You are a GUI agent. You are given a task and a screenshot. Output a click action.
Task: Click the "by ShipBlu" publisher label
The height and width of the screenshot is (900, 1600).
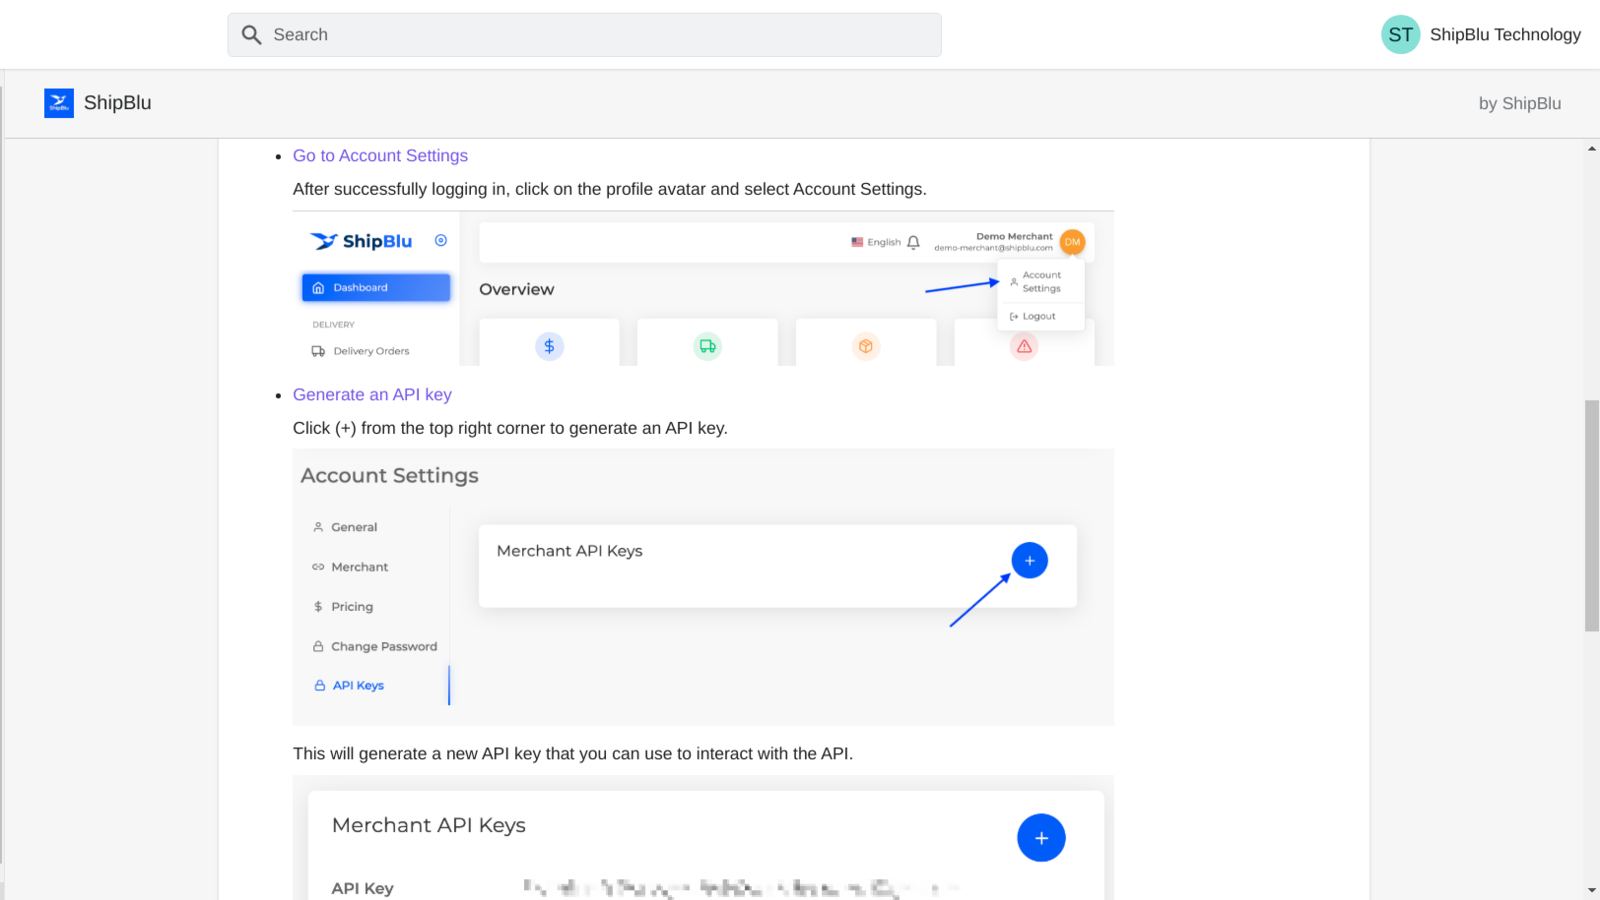click(1520, 104)
